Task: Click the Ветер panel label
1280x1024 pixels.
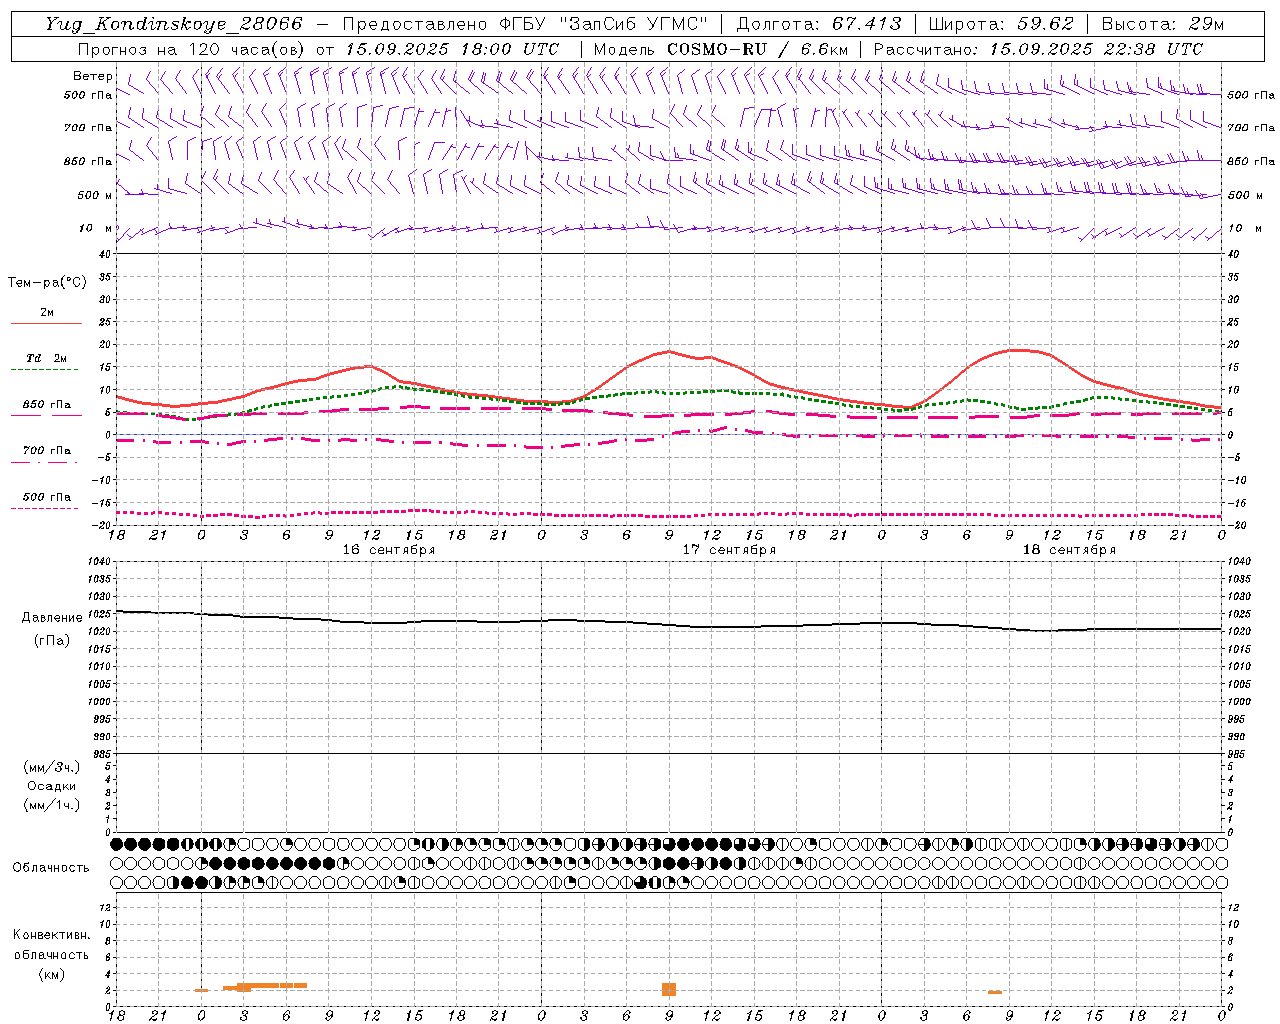Action: pyautogui.click(x=92, y=76)
